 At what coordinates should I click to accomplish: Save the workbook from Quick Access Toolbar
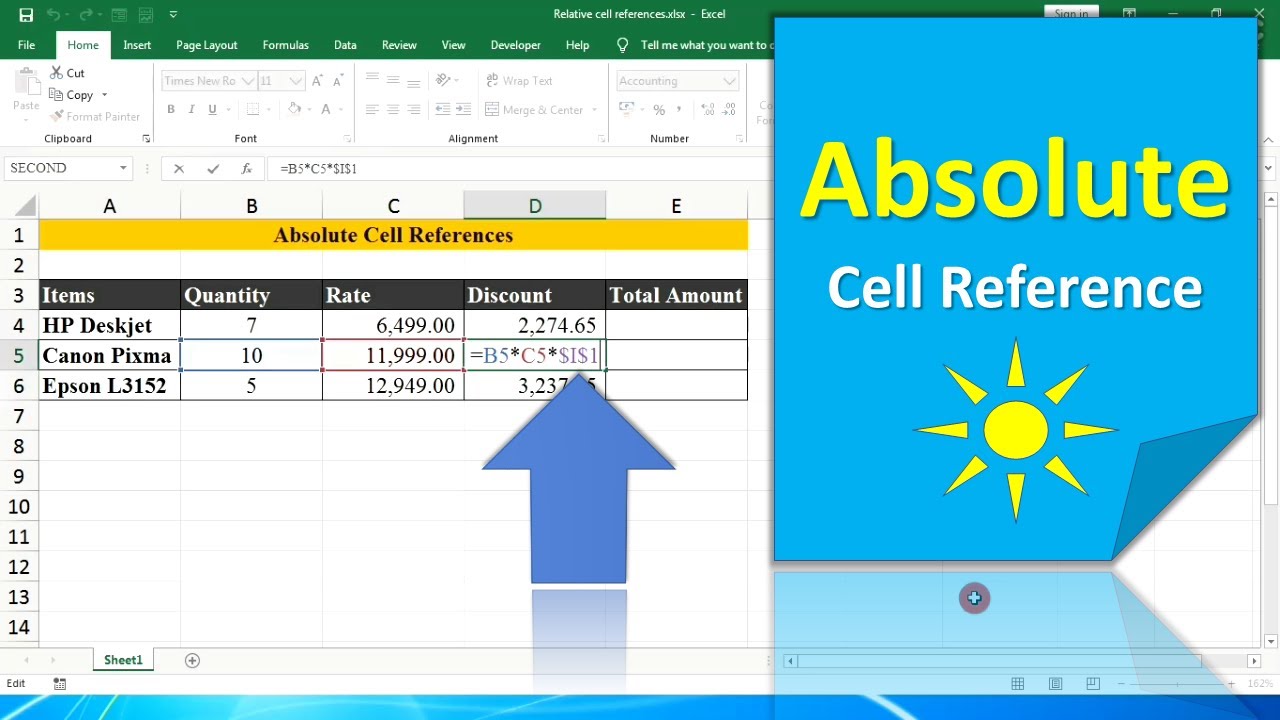click(x=26, y=15)
